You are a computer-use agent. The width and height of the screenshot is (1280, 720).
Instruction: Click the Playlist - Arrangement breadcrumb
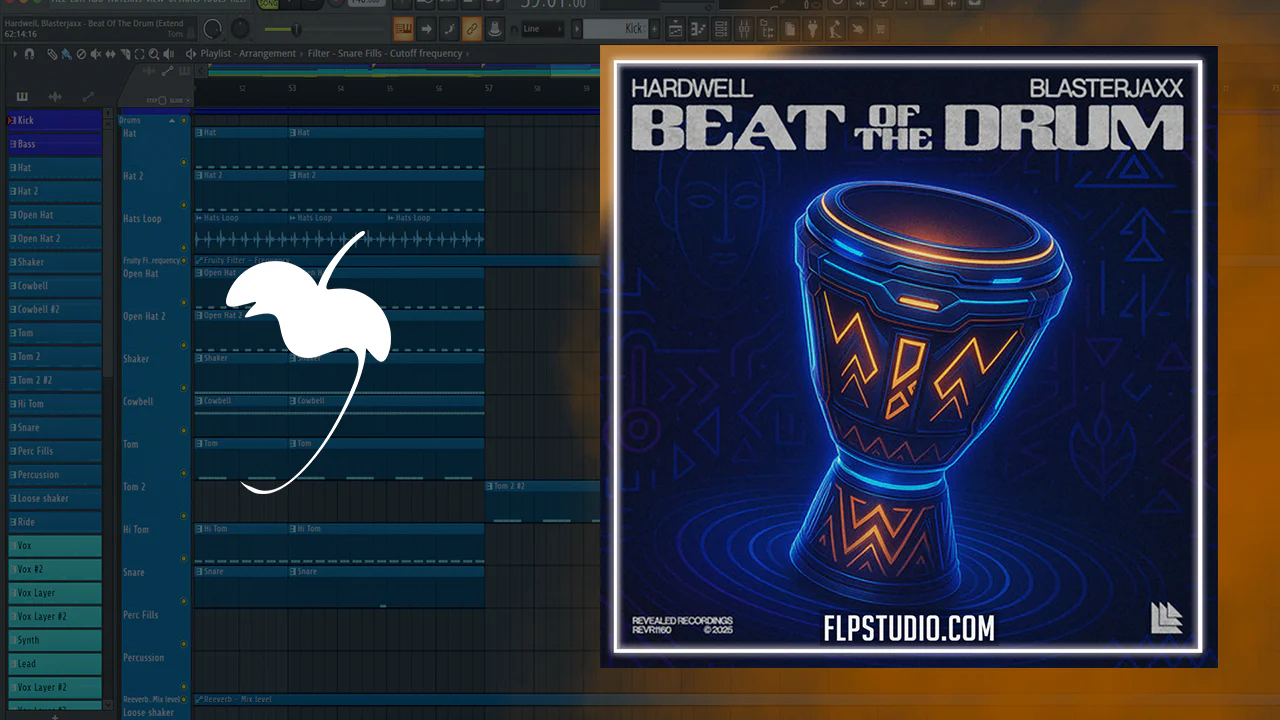pos(248,54)
